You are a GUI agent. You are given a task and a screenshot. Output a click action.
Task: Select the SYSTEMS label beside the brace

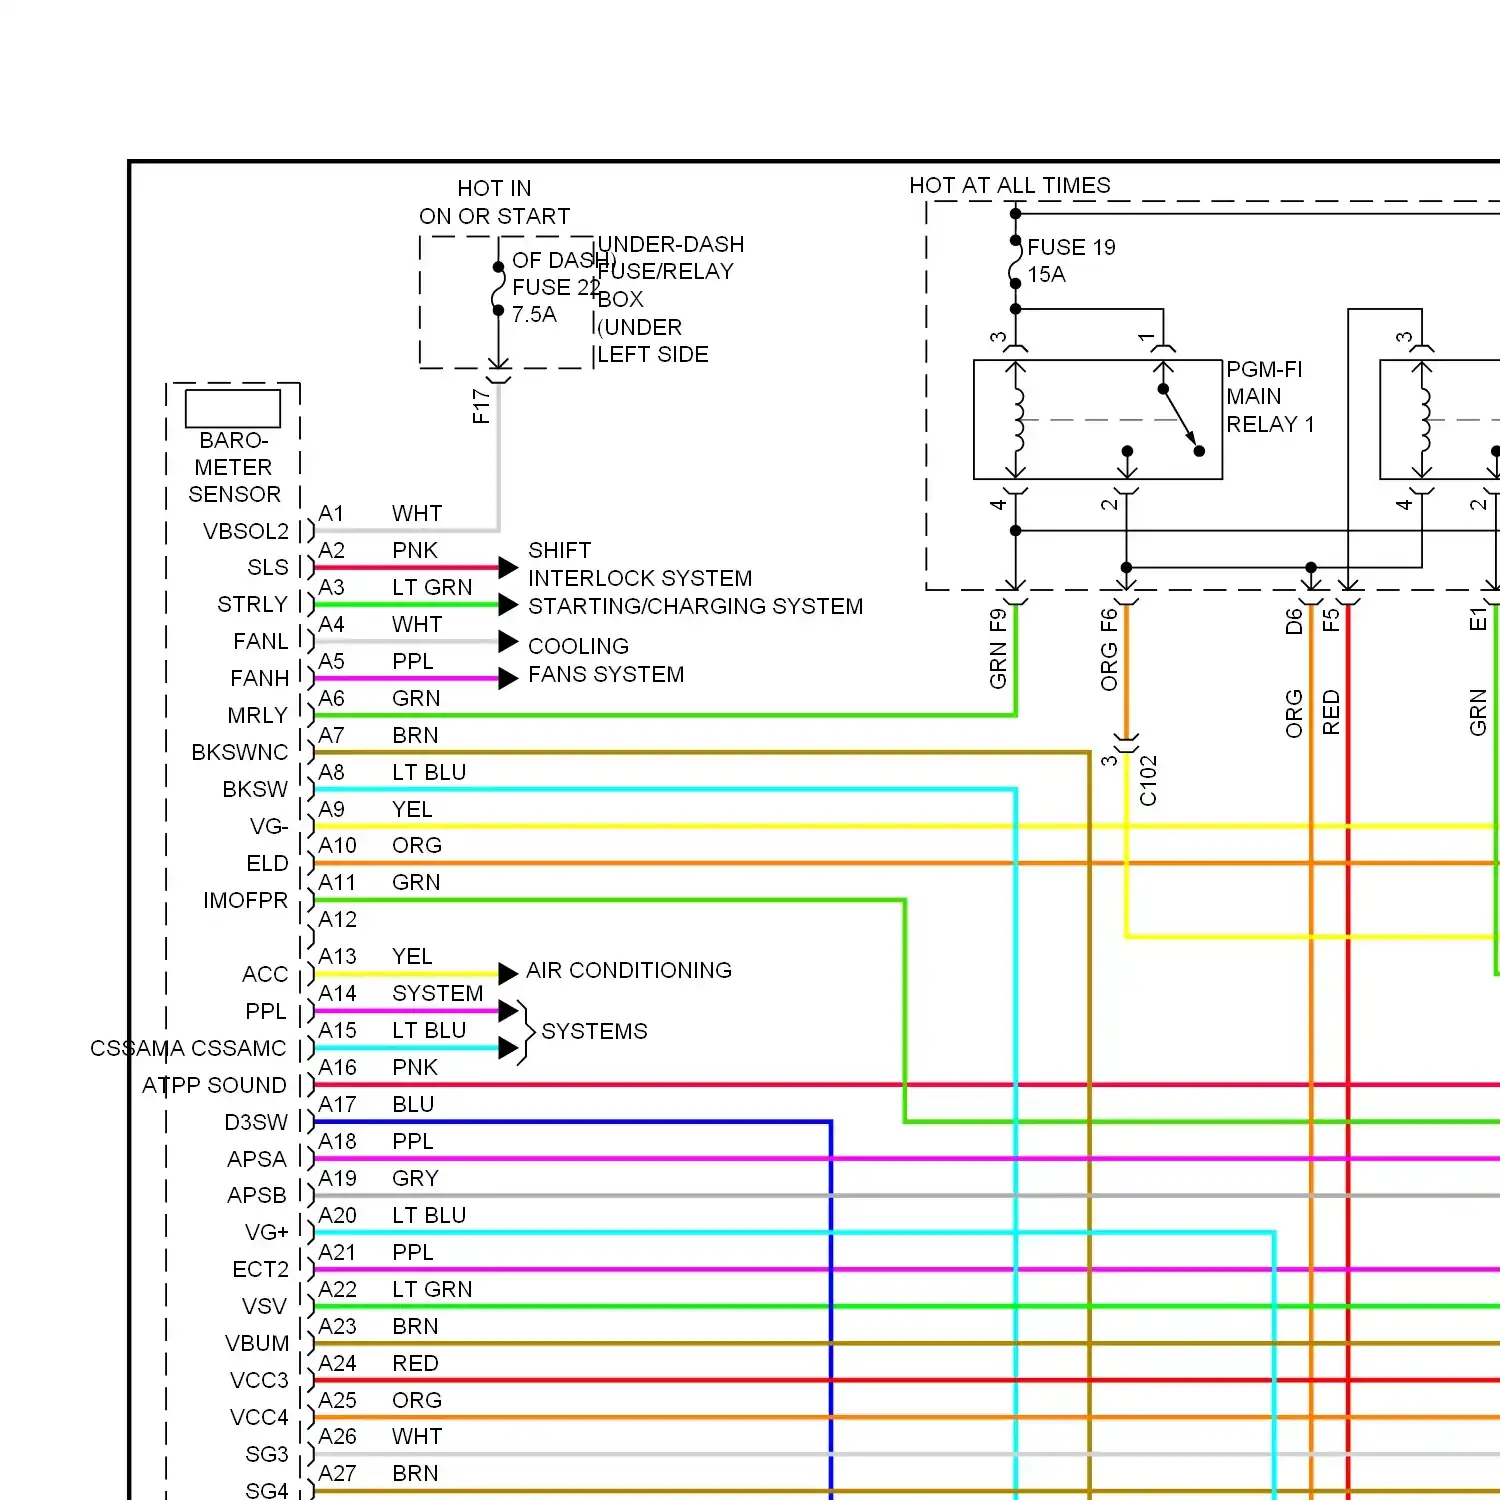coord(594,1031)
